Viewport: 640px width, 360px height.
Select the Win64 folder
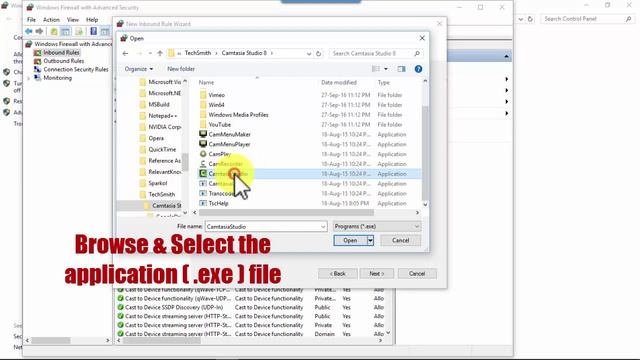click(x=216, y=105)
